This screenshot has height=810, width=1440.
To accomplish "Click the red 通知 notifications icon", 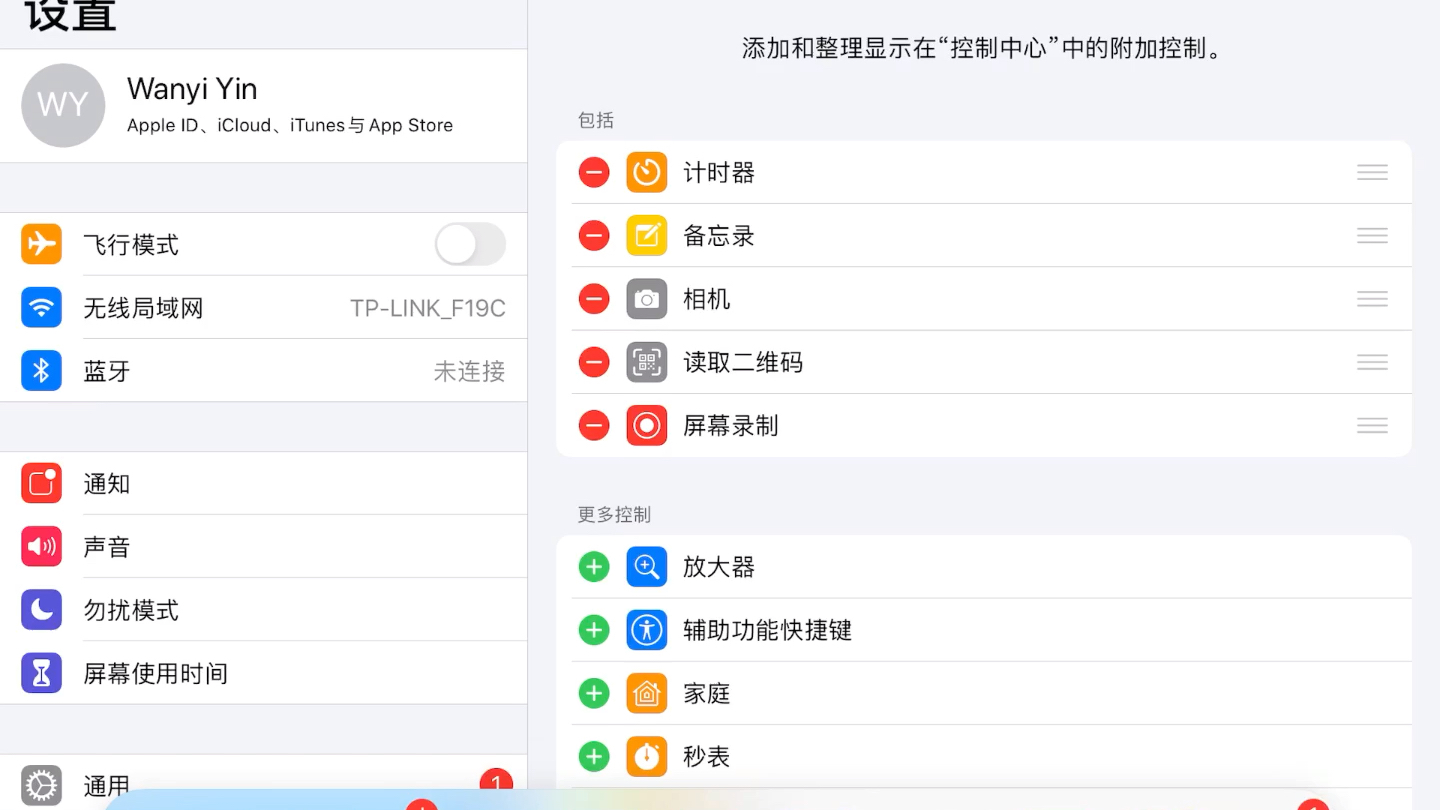I will (41, 484).
